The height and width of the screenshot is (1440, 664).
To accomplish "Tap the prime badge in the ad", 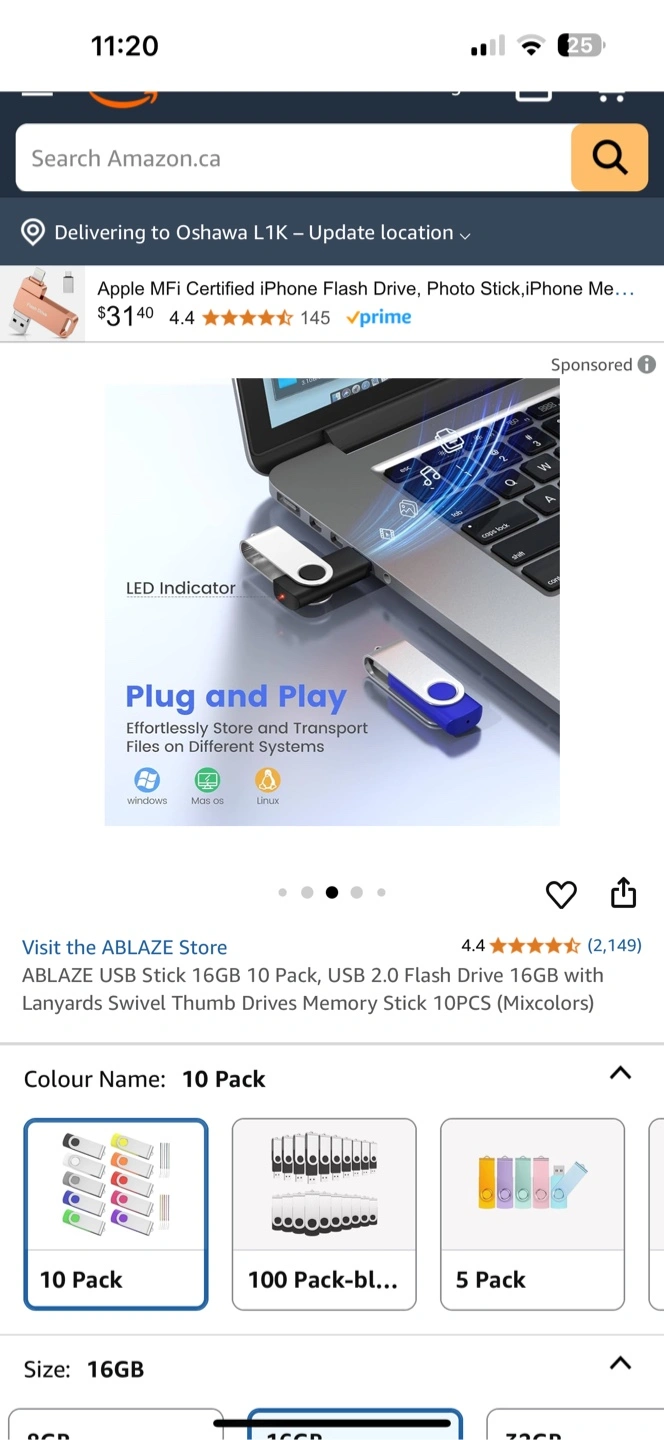I will tap(379, 317).
